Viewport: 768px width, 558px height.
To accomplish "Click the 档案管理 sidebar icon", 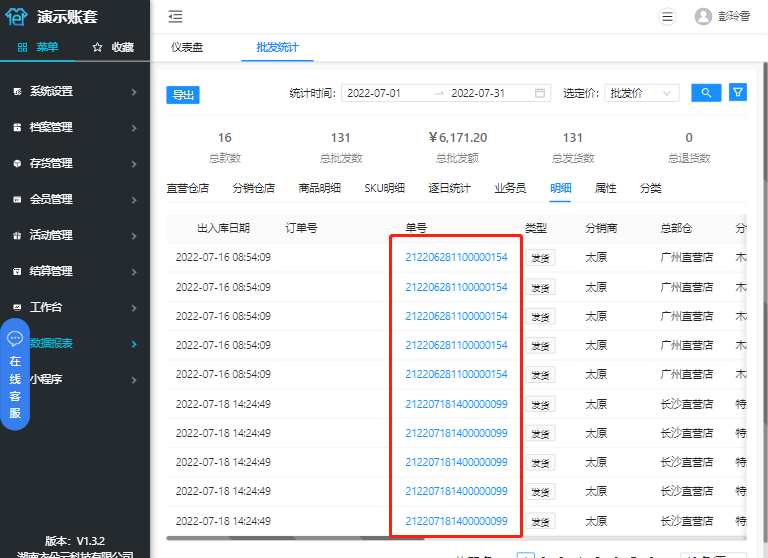I will pos(17,127).
